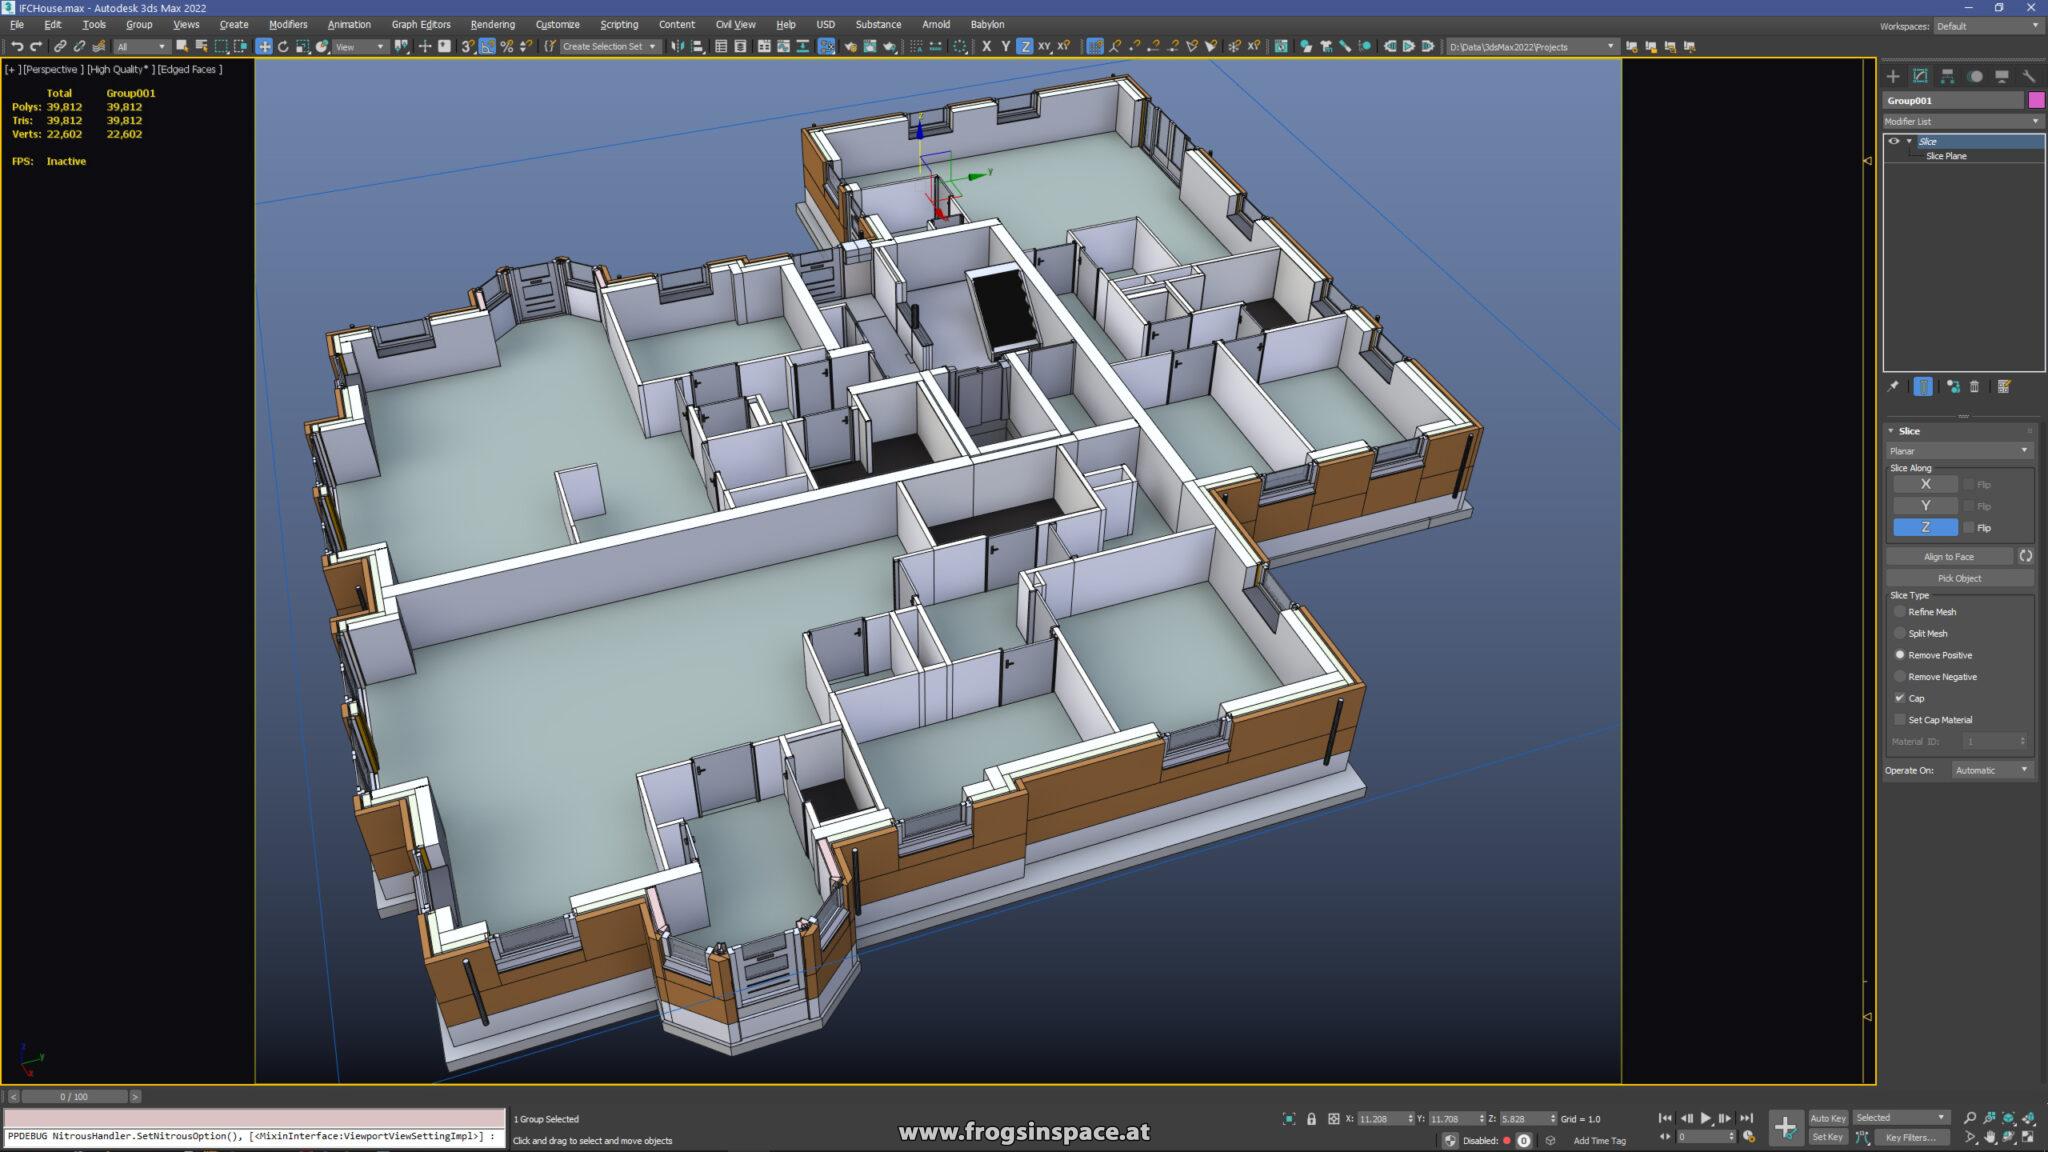
Task: Uncheck the Cap checkbox in Slice parameters
Action: pyautogui.click(x=1901, y=698)
